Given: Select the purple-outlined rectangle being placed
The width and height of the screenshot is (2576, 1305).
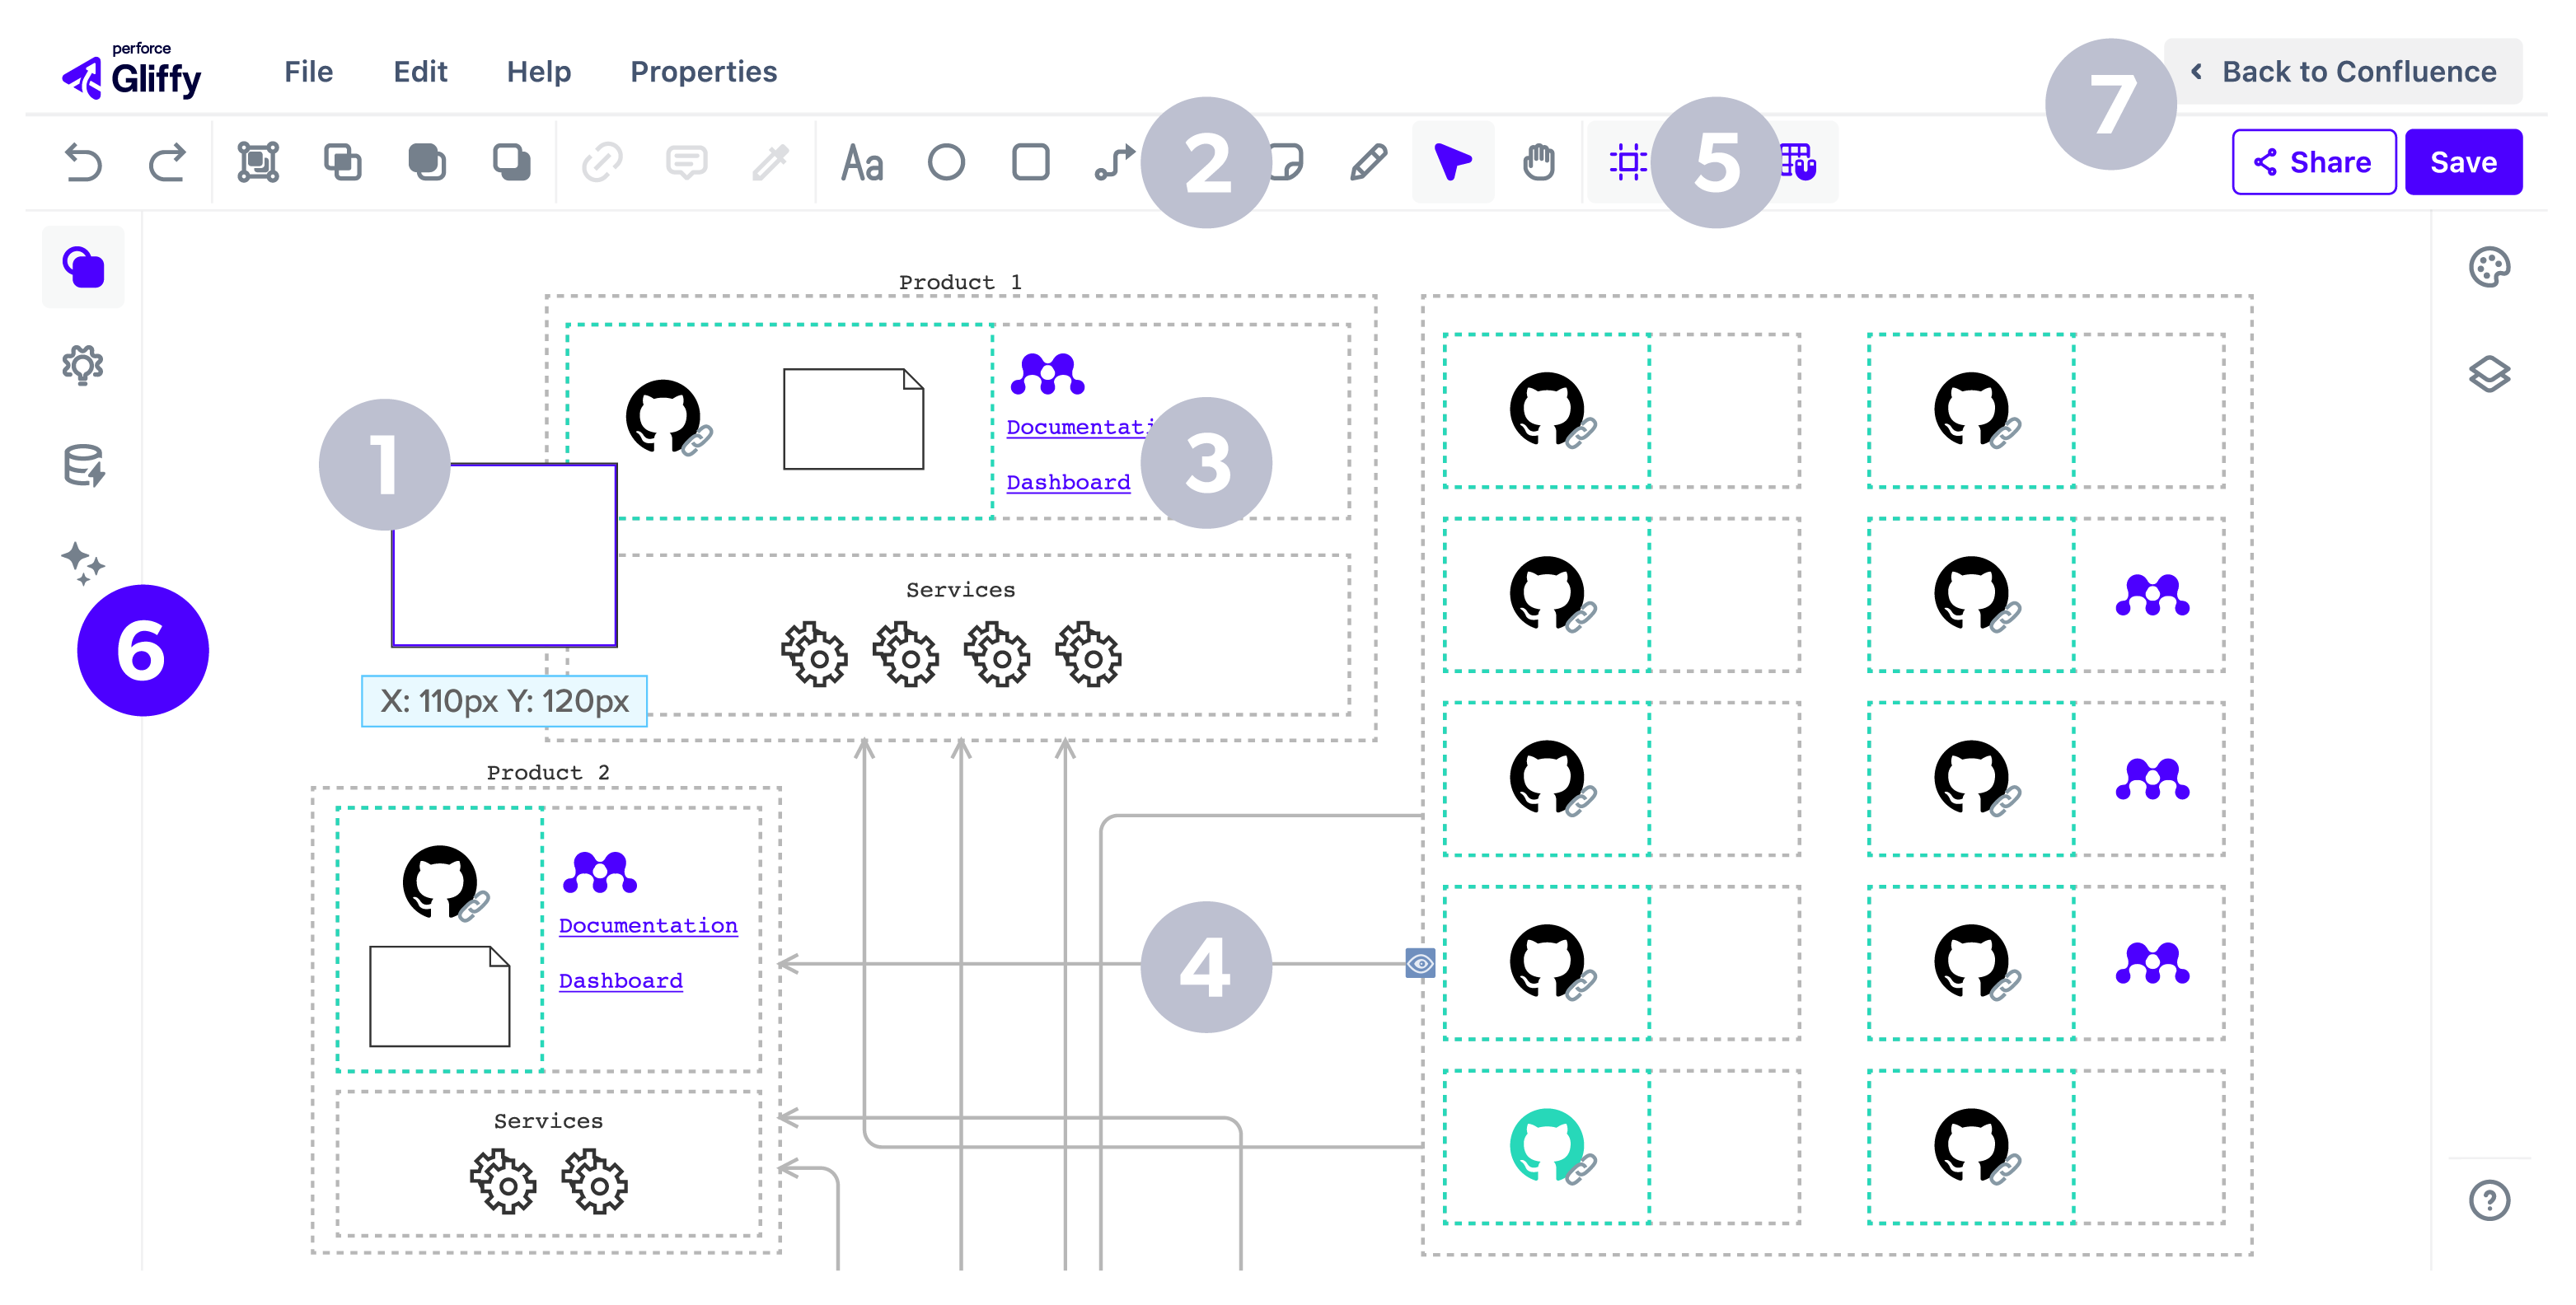Looking at the screenshot, I should click(x=504, y=556).
